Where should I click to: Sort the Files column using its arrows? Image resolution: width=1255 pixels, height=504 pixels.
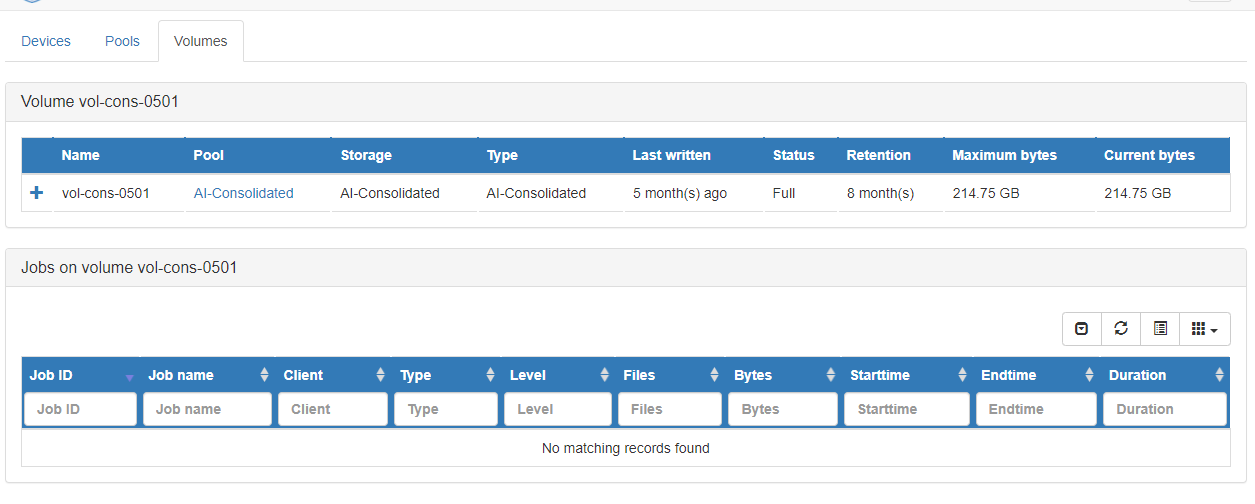tap(714, 375)
